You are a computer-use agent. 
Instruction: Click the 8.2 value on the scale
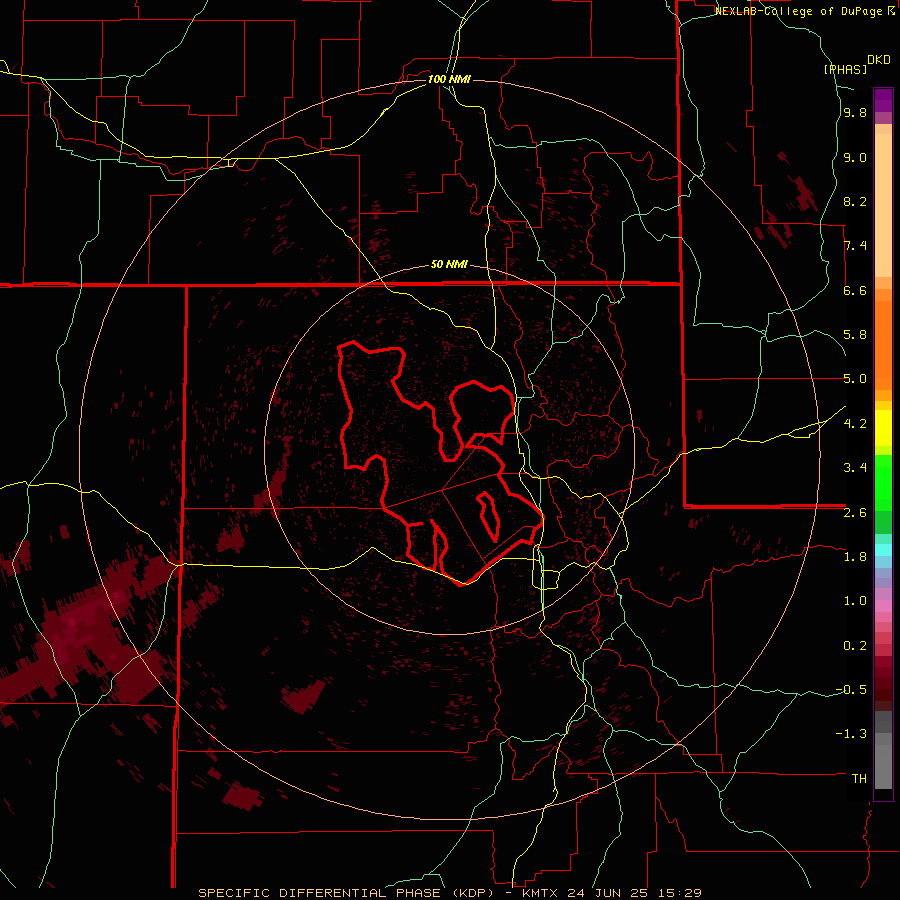point(855,201)
